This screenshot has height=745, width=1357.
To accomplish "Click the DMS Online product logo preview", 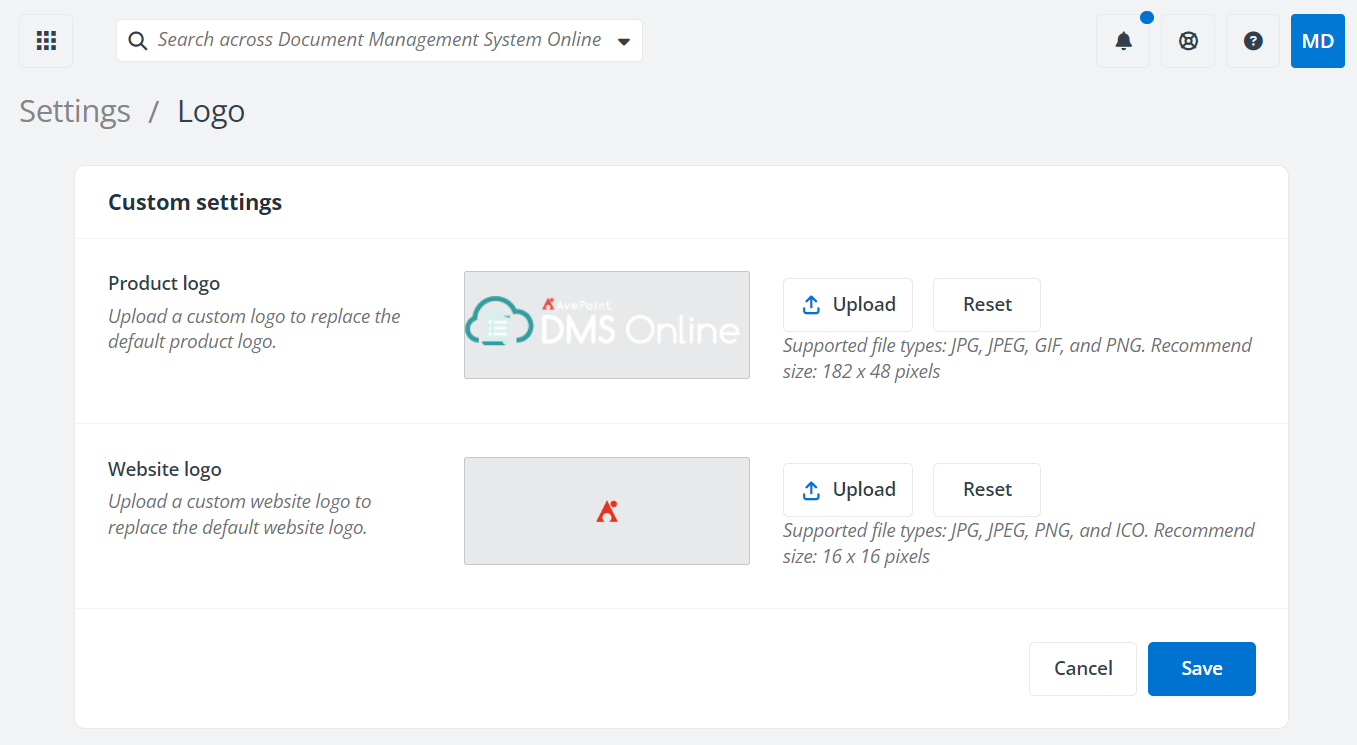I will (606, 324).
